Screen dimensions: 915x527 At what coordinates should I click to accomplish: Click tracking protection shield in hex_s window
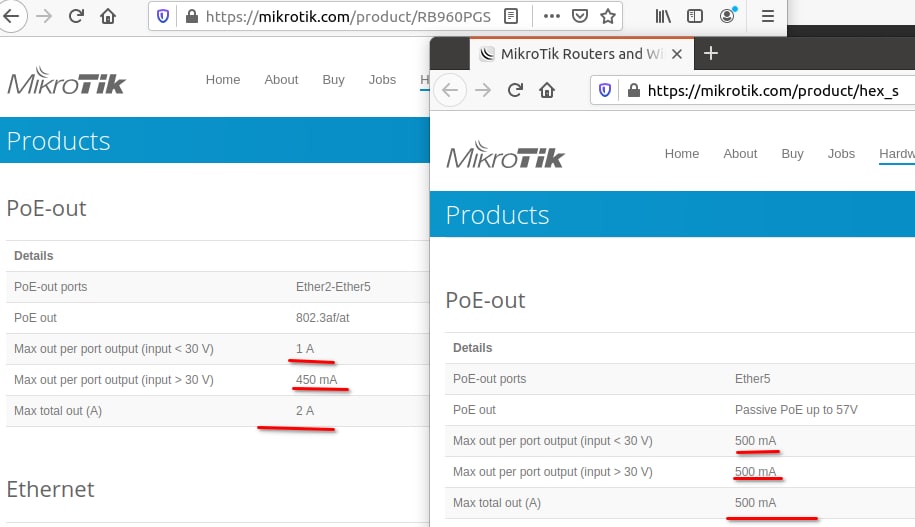pos(605,90)
